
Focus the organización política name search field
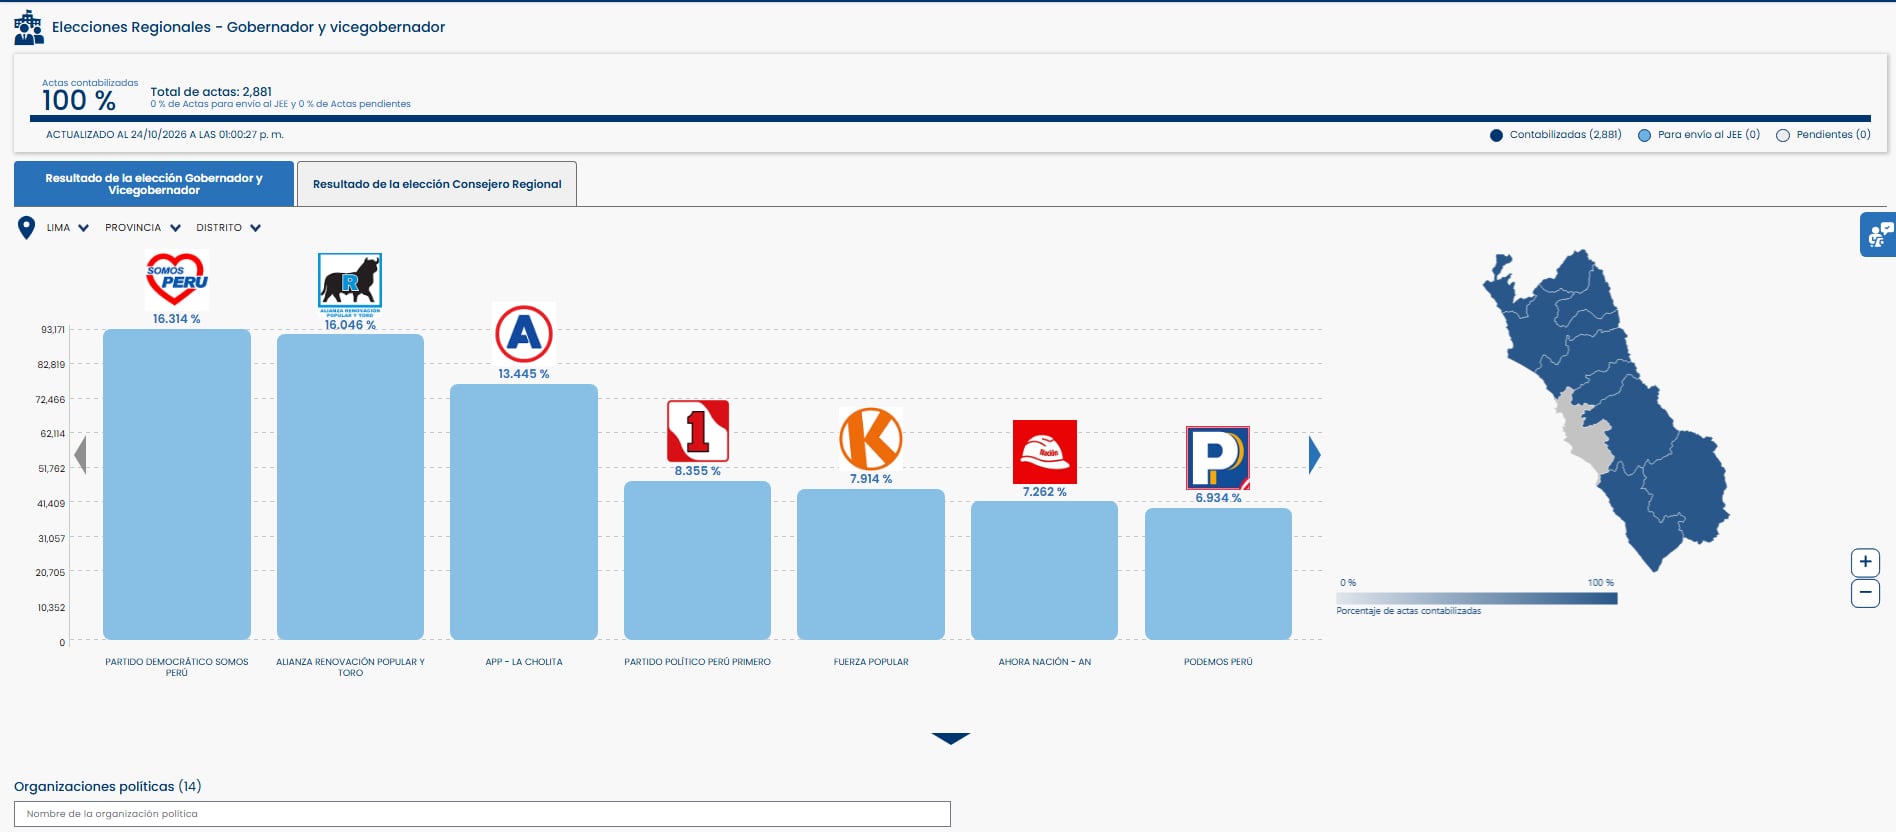(482, 814)
